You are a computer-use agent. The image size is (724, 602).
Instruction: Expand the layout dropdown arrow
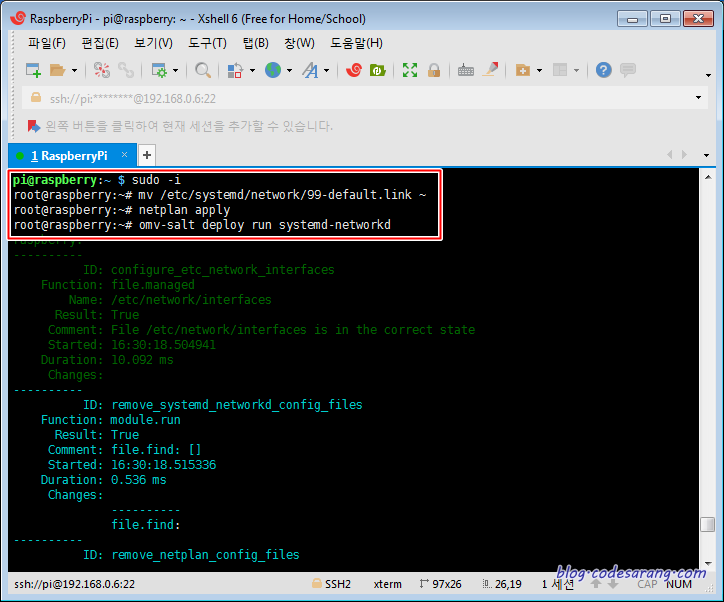[x=576, y=71]
